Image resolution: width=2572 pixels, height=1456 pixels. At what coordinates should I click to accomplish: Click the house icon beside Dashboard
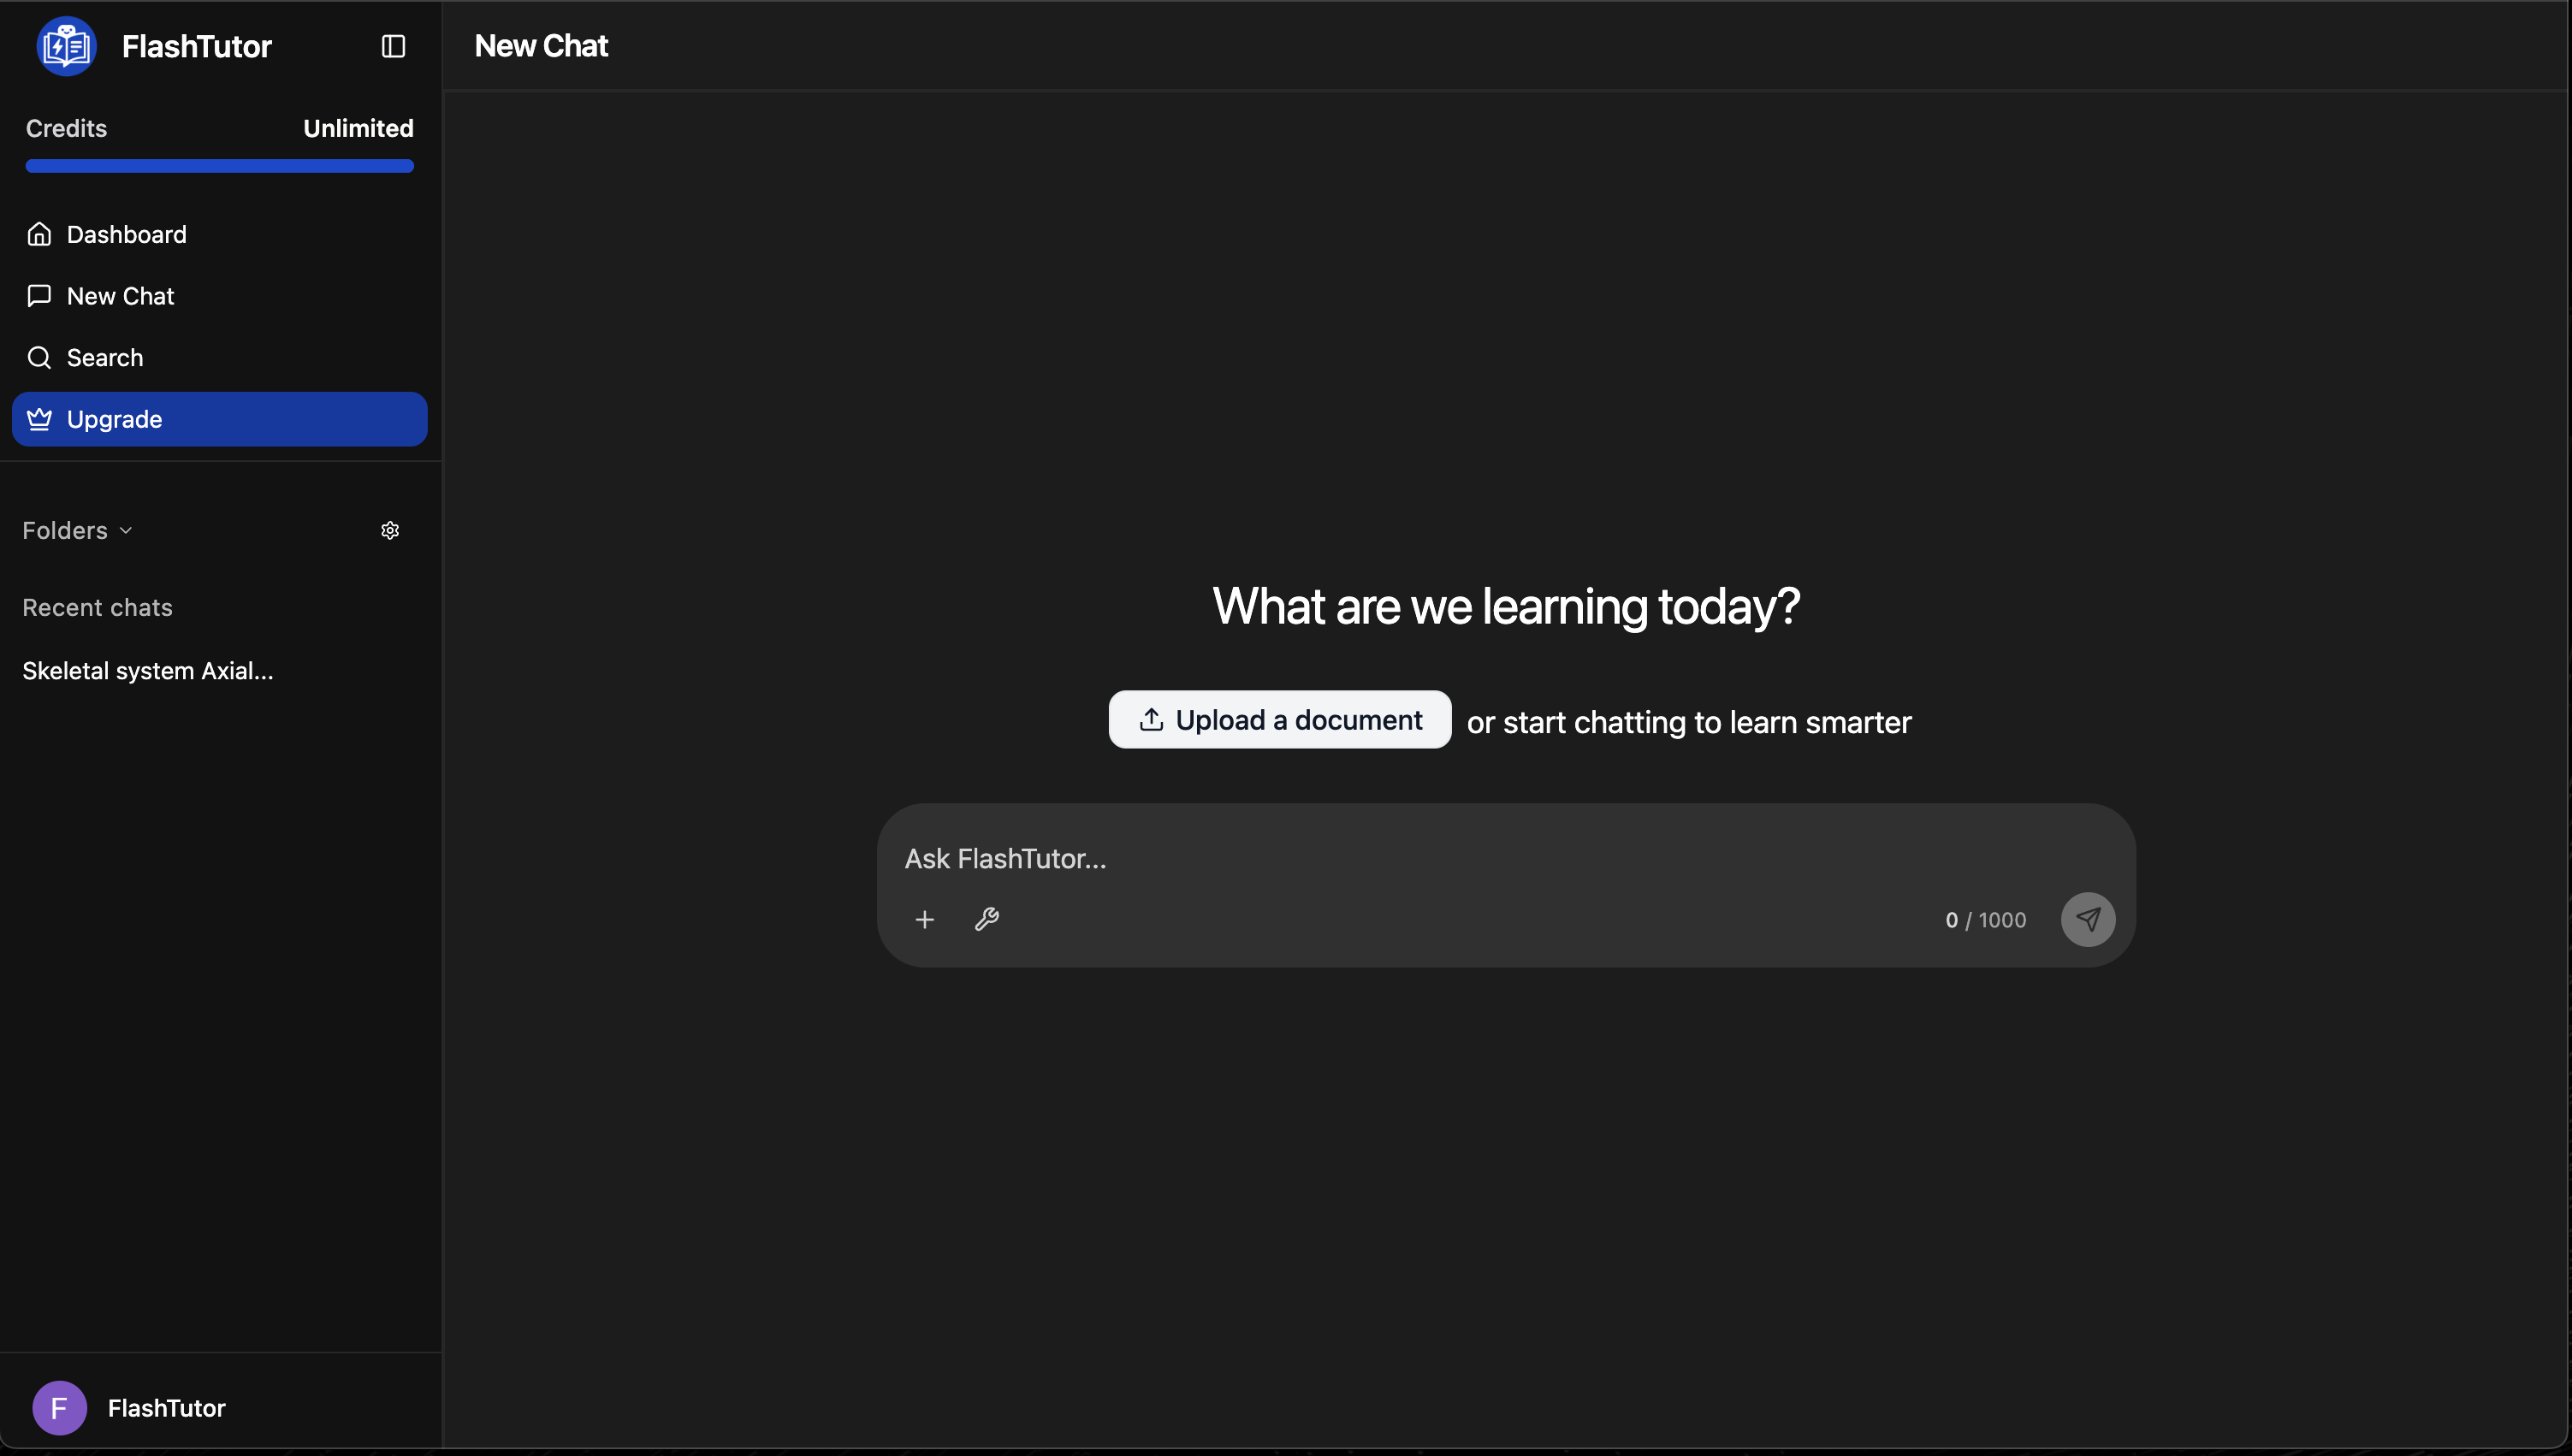pyautogui.click(x=39, y=234)
